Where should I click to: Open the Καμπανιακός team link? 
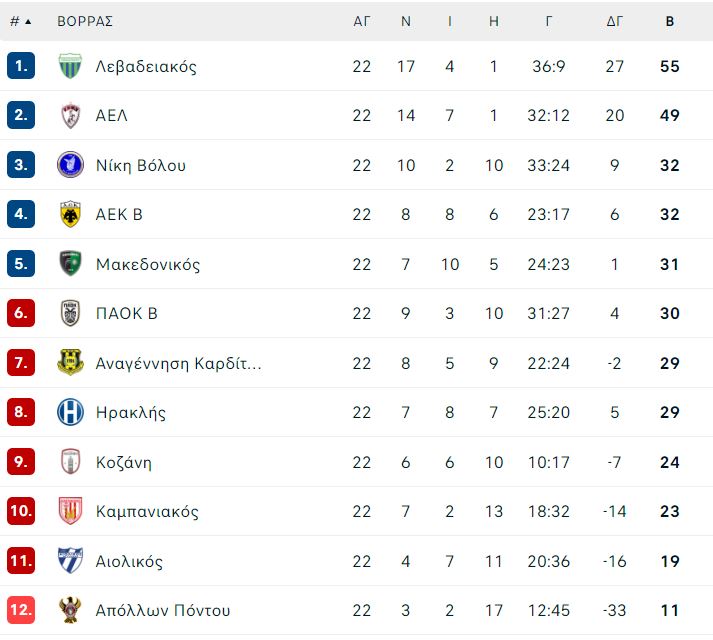[x=147, y=511]
